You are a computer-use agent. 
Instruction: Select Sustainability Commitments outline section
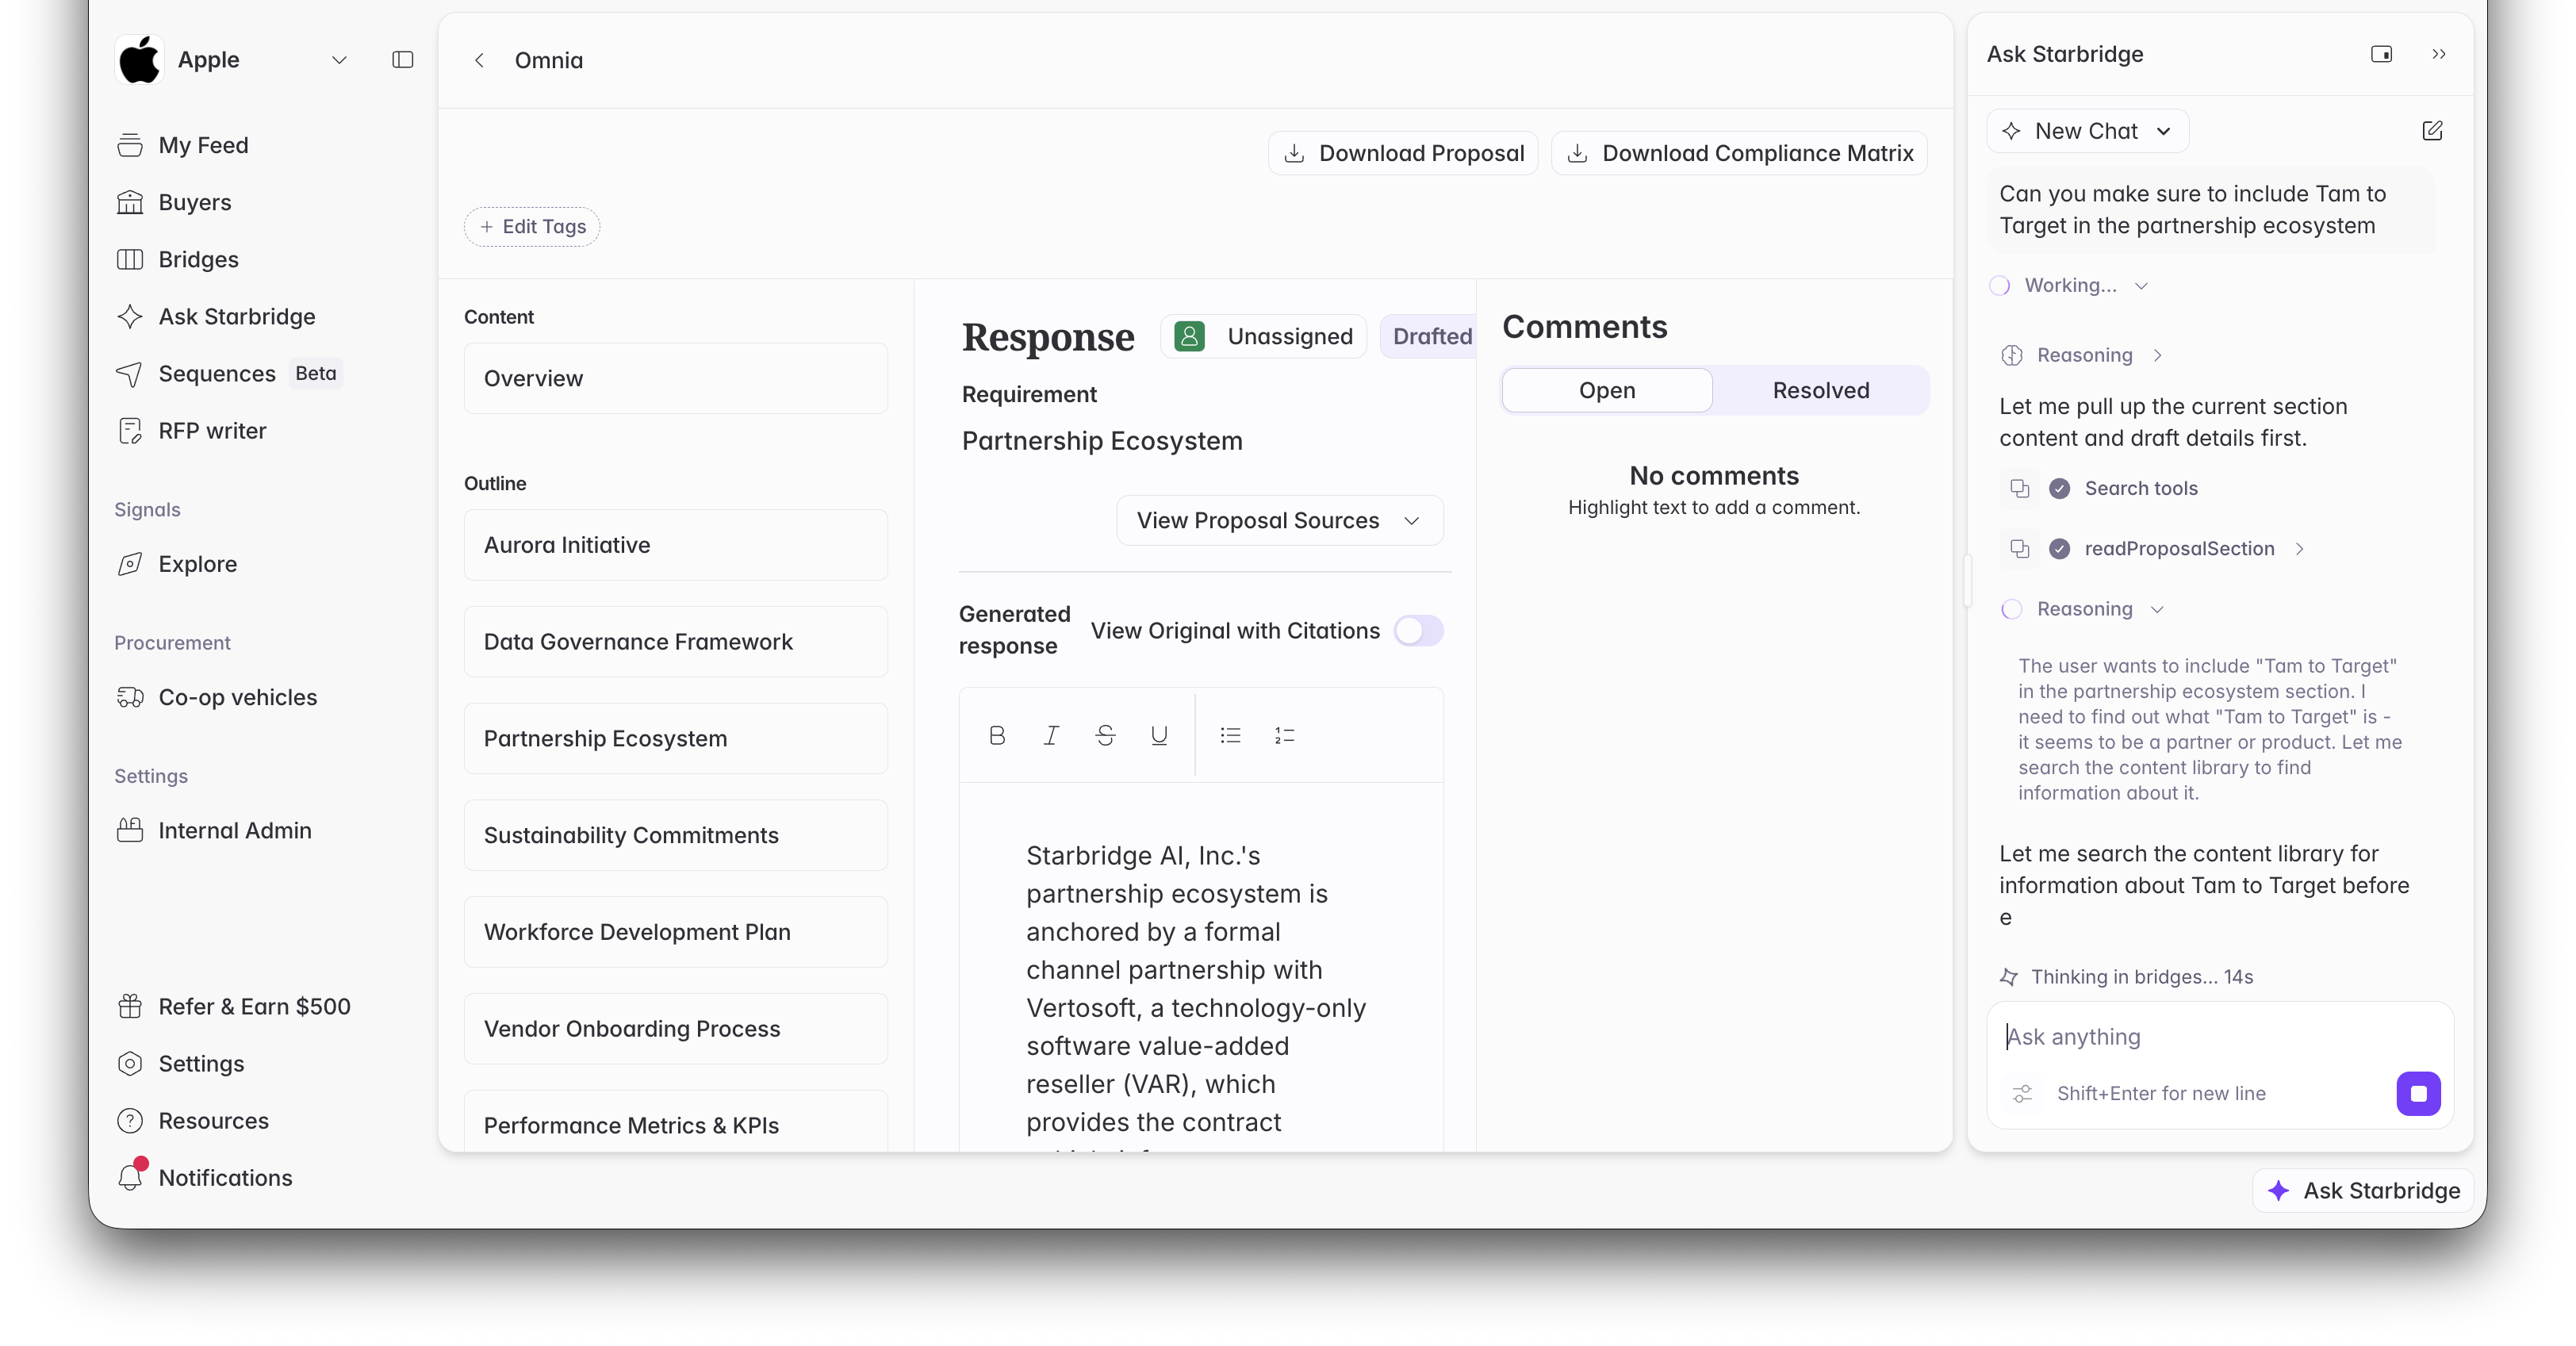[675, 835]
